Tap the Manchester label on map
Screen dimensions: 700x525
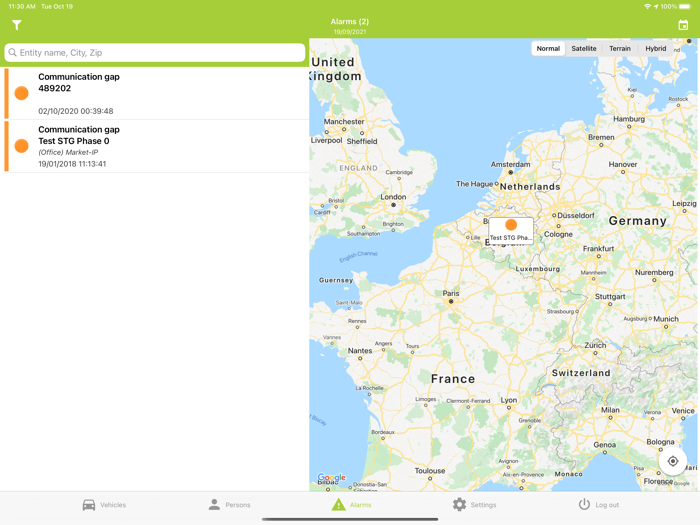(344, 122)
